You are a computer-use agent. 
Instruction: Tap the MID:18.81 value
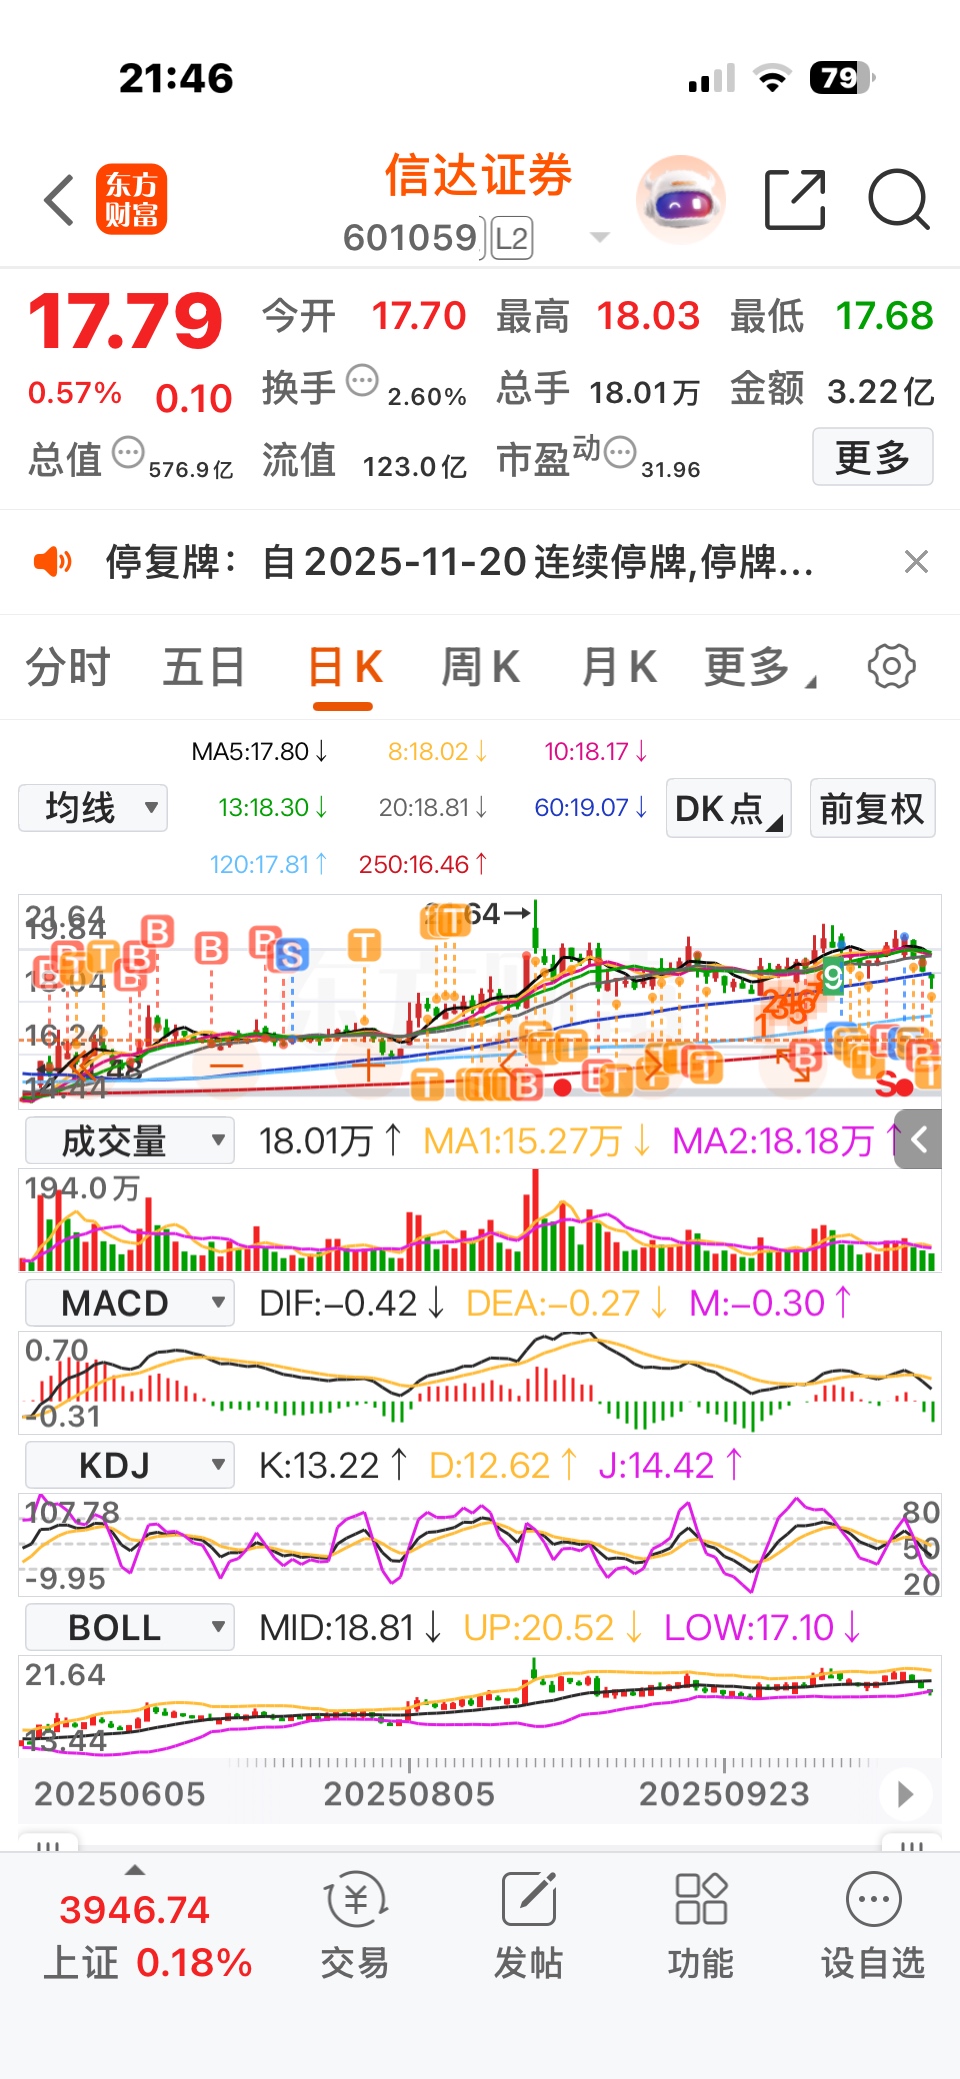coord(350,1627)
